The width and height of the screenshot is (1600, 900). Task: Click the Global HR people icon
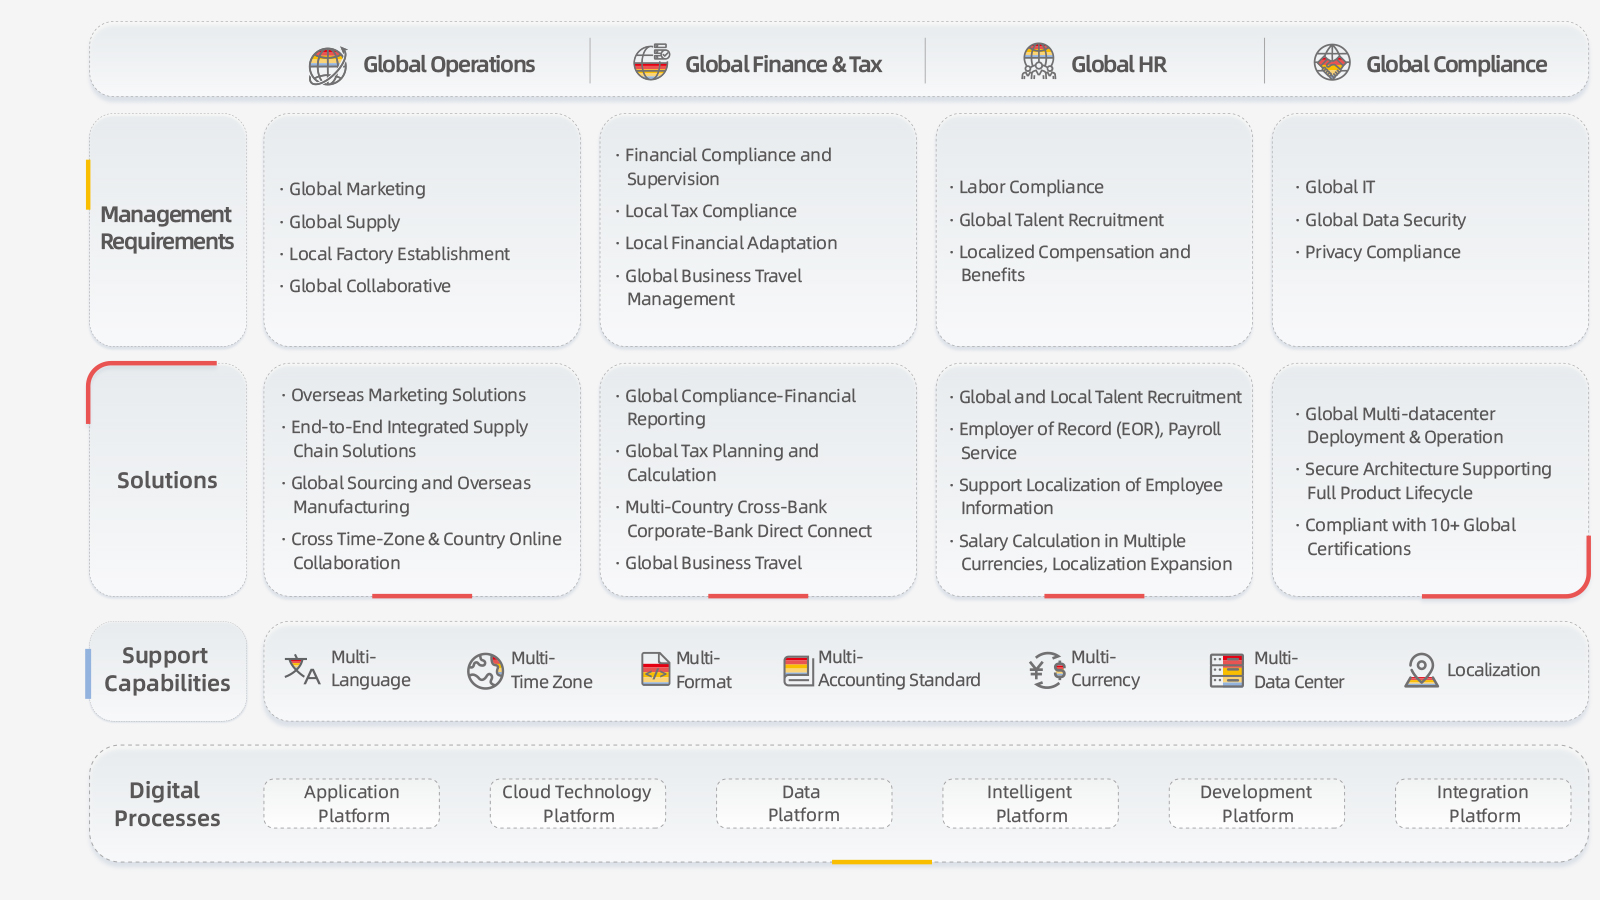(x=1038, y=63)
